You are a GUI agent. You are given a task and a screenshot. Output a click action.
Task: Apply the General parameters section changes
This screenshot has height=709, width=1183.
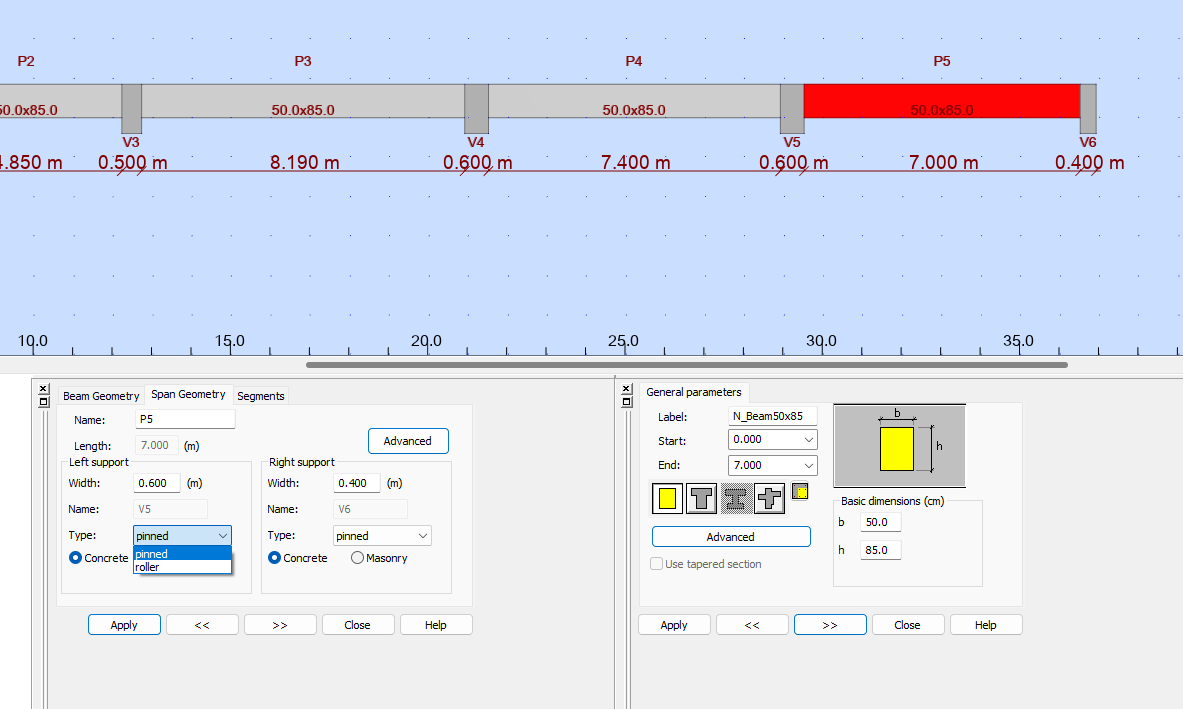point(674,625)
